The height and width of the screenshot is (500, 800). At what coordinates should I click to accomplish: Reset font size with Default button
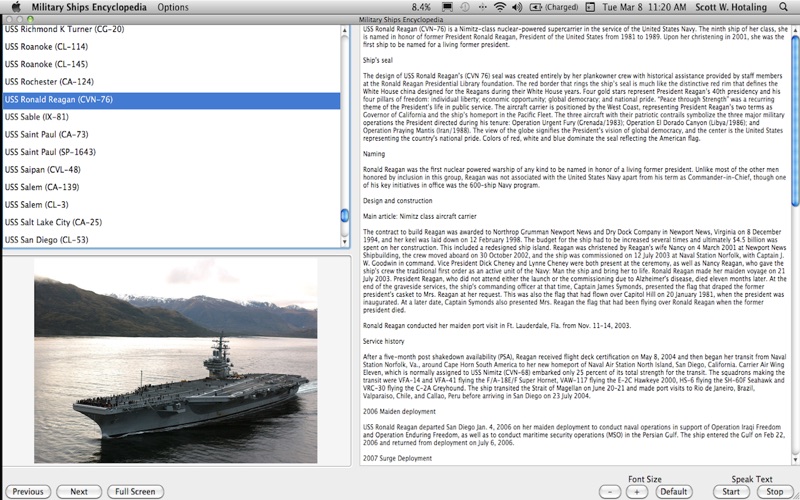pos(673,492)
